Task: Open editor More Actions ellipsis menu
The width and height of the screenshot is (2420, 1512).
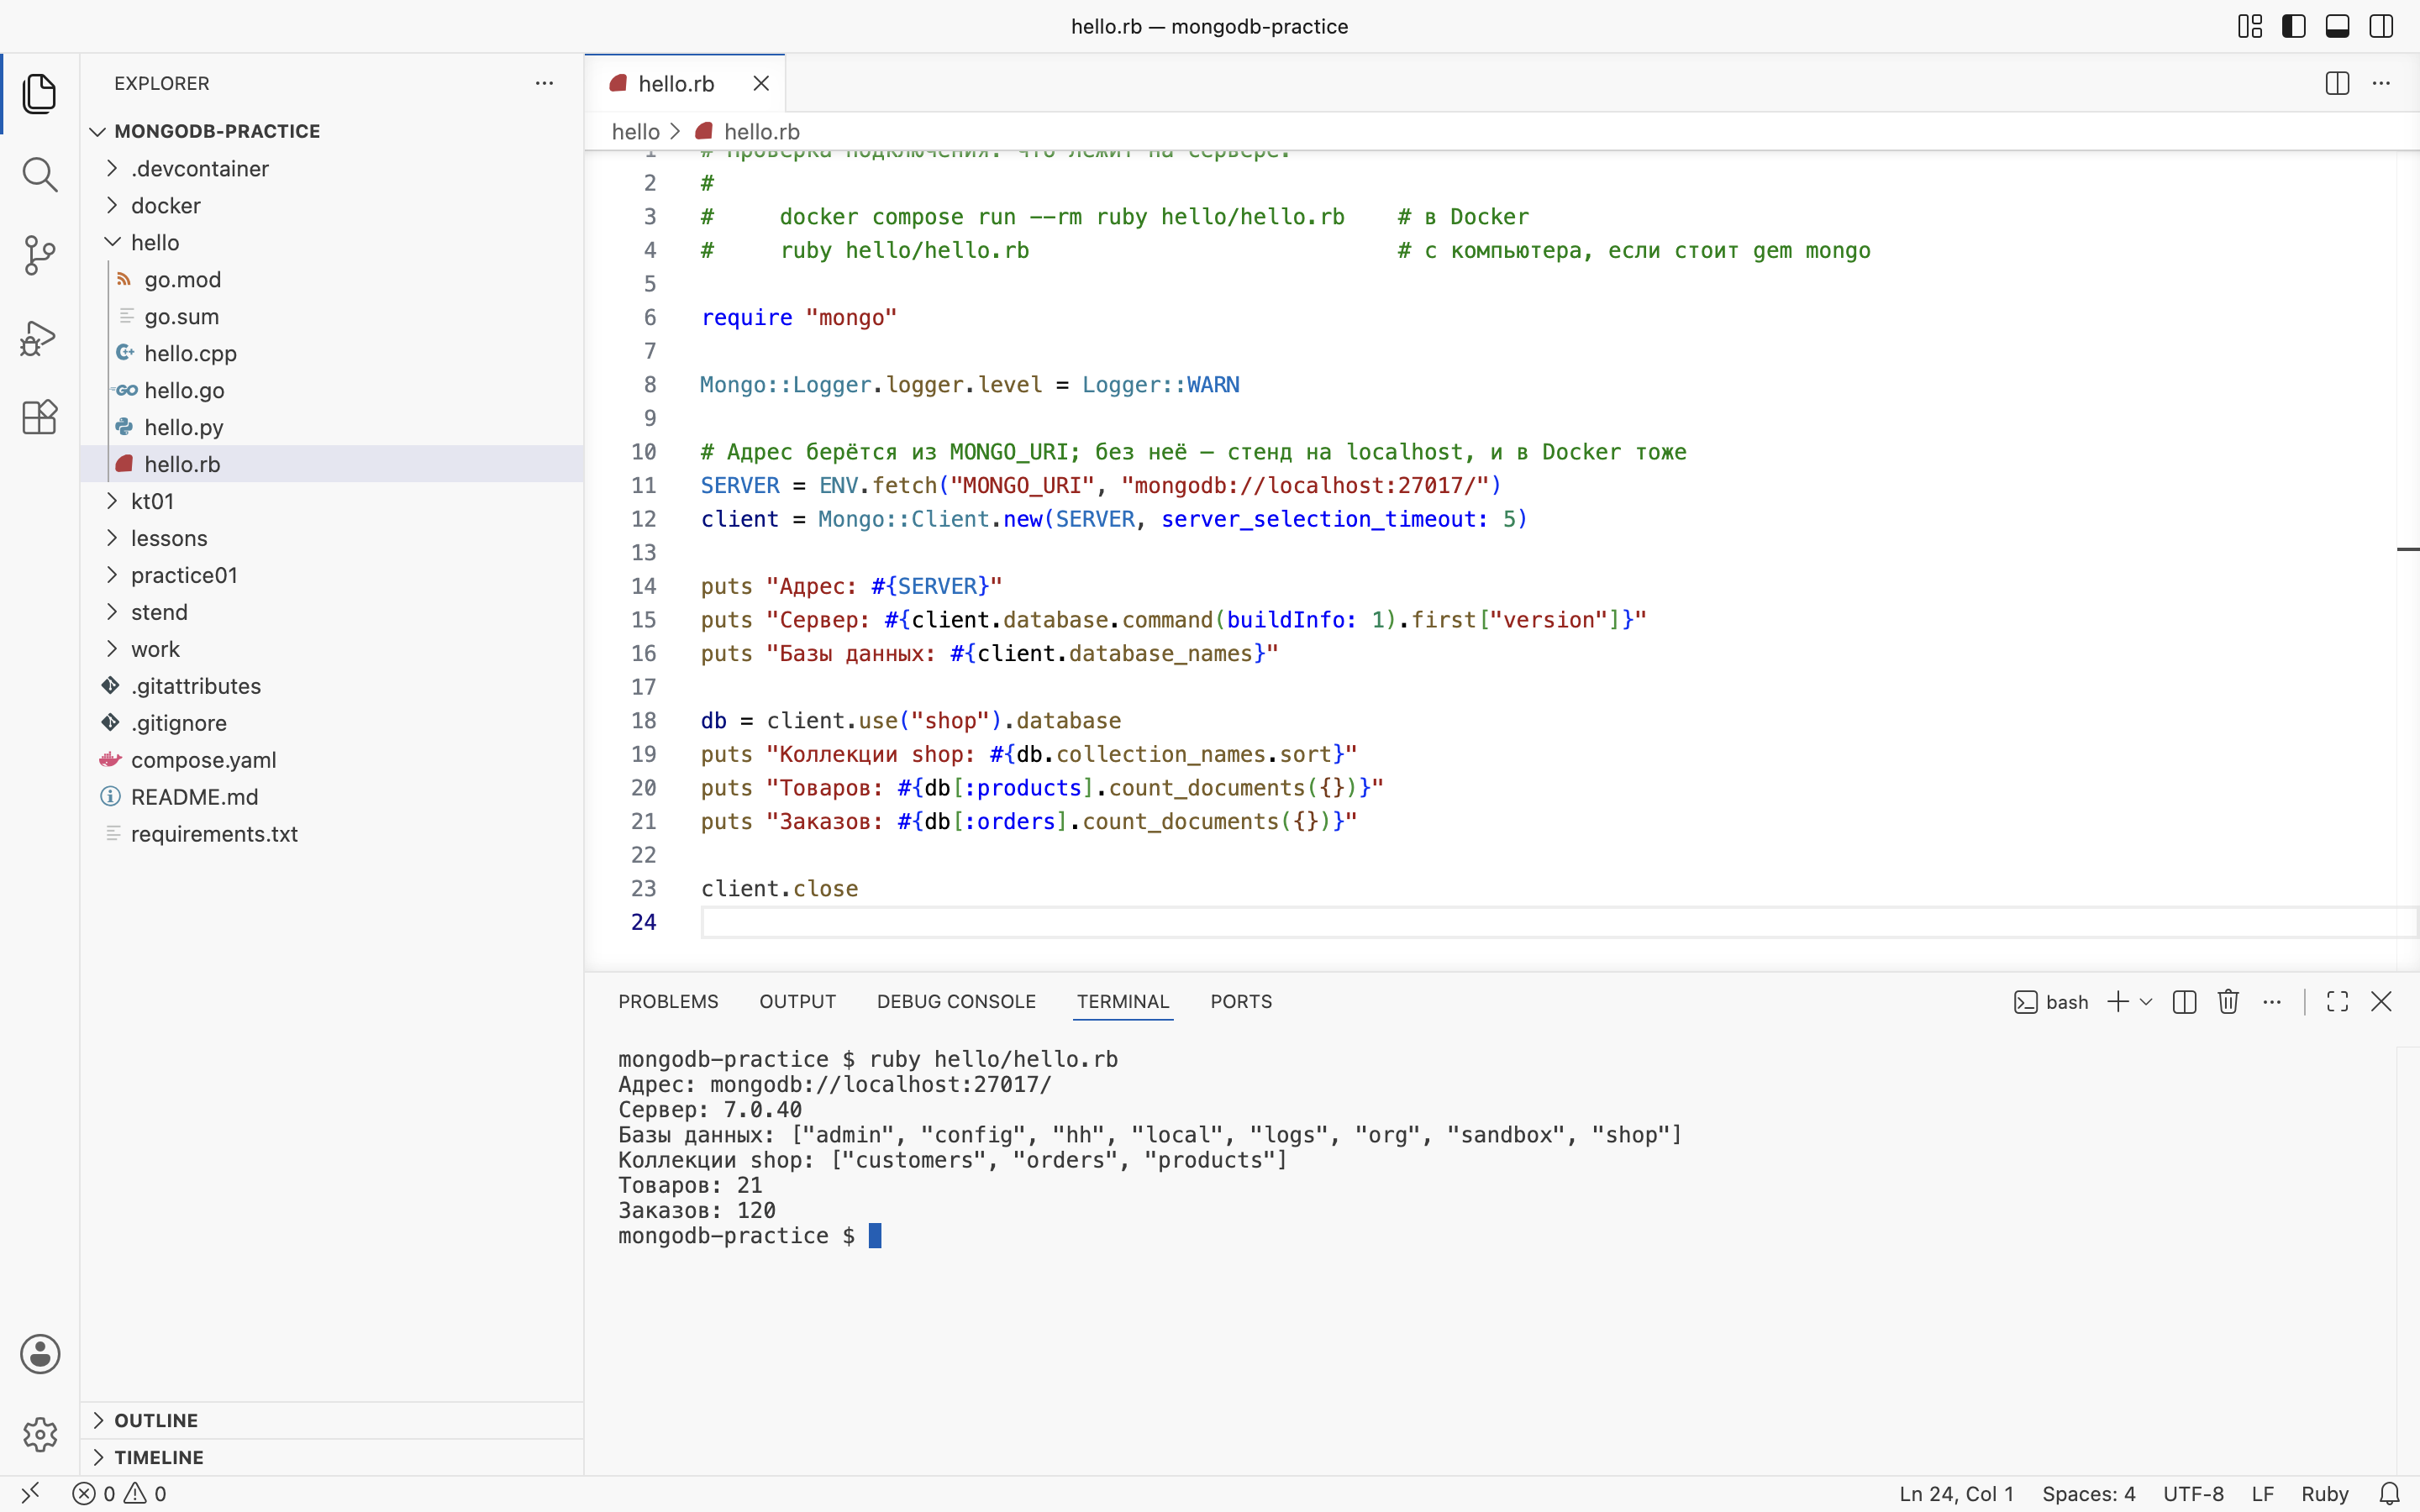Action: click(2381, 83)
